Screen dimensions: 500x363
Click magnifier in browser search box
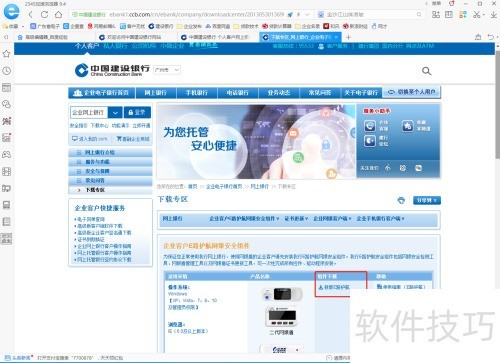(419, 14)
